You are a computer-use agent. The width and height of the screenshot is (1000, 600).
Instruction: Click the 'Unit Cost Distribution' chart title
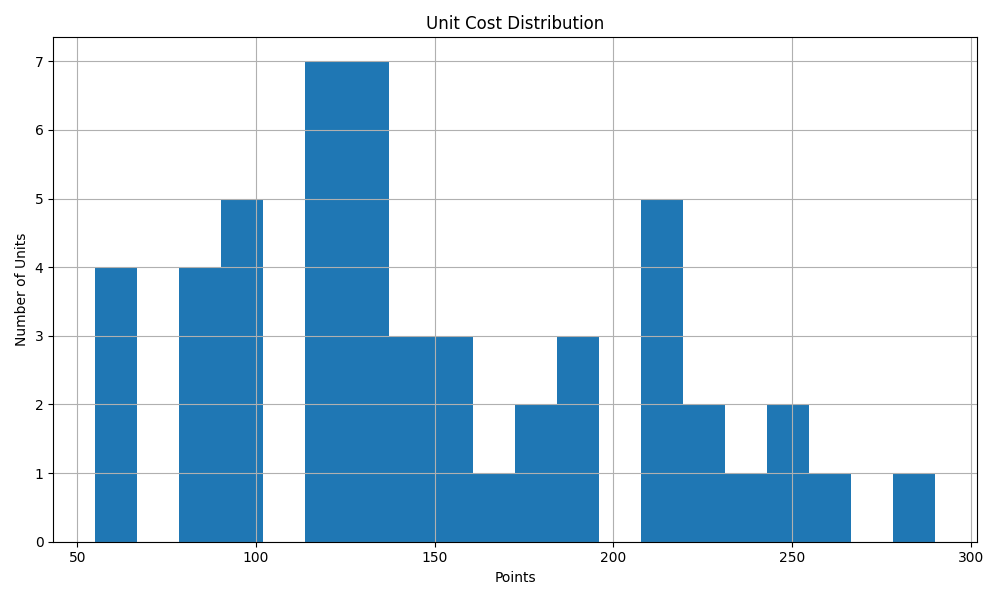(514, 23)
